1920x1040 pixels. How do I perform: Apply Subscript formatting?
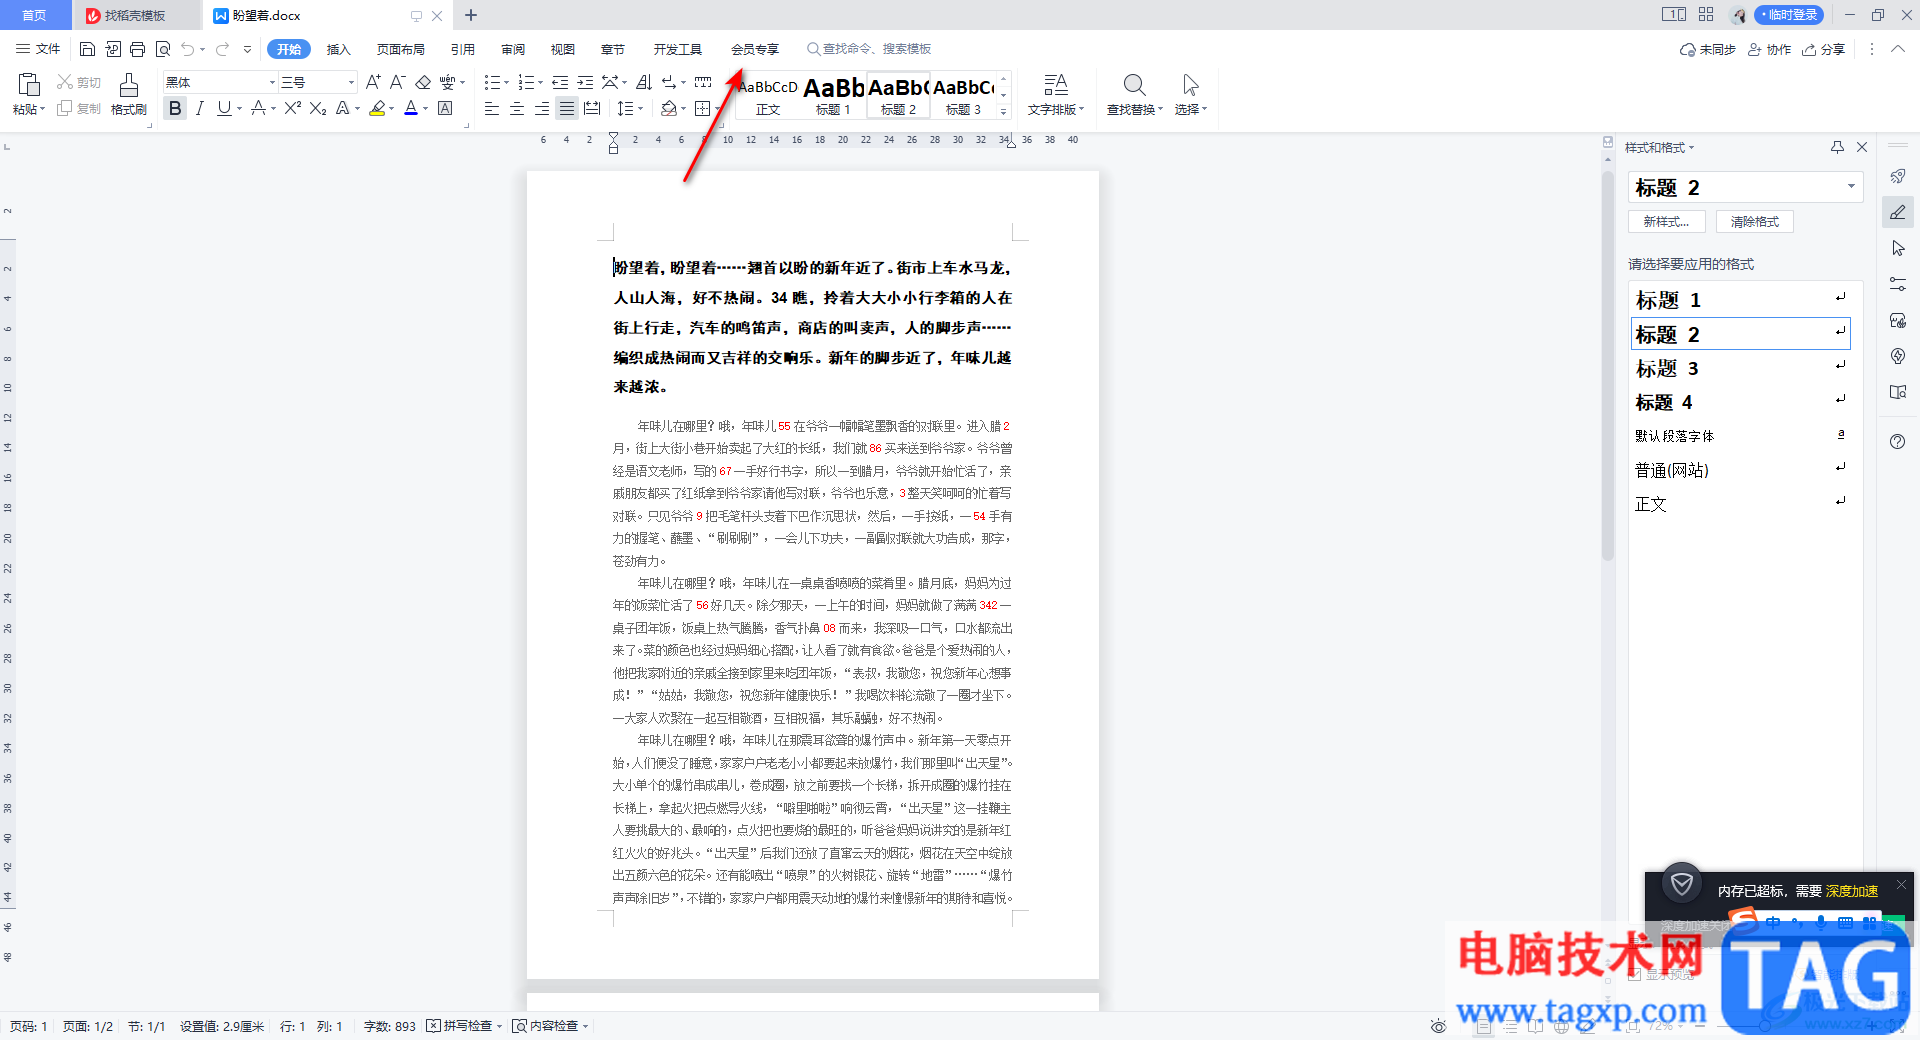point(318,108)
